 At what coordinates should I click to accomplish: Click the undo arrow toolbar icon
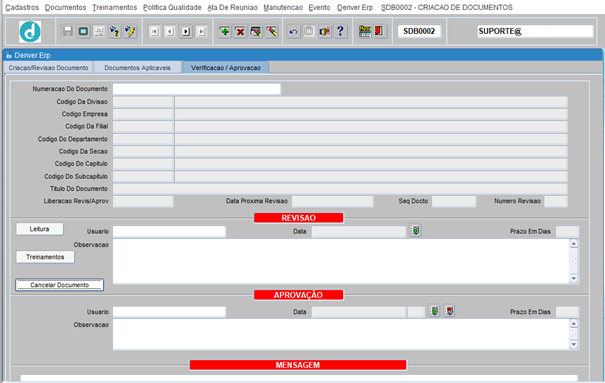293,31
